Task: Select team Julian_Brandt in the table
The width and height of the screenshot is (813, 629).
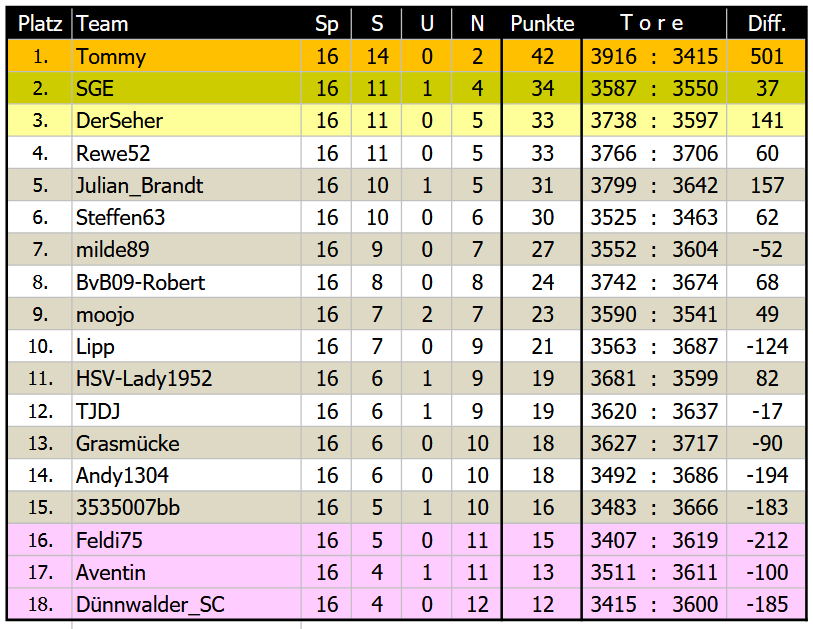Action: 139,186
